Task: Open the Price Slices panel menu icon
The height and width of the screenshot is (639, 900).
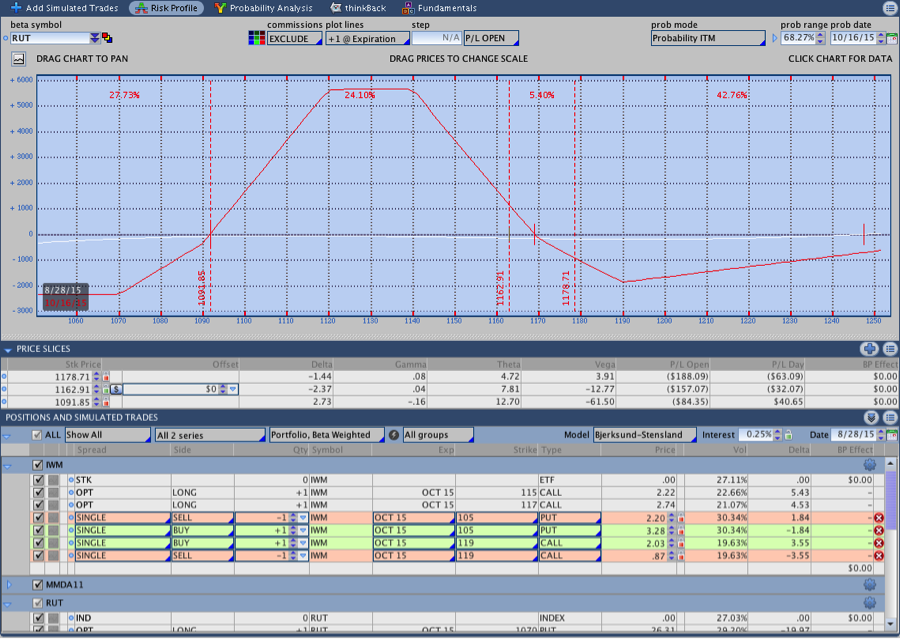Action: tap(888, 349)
